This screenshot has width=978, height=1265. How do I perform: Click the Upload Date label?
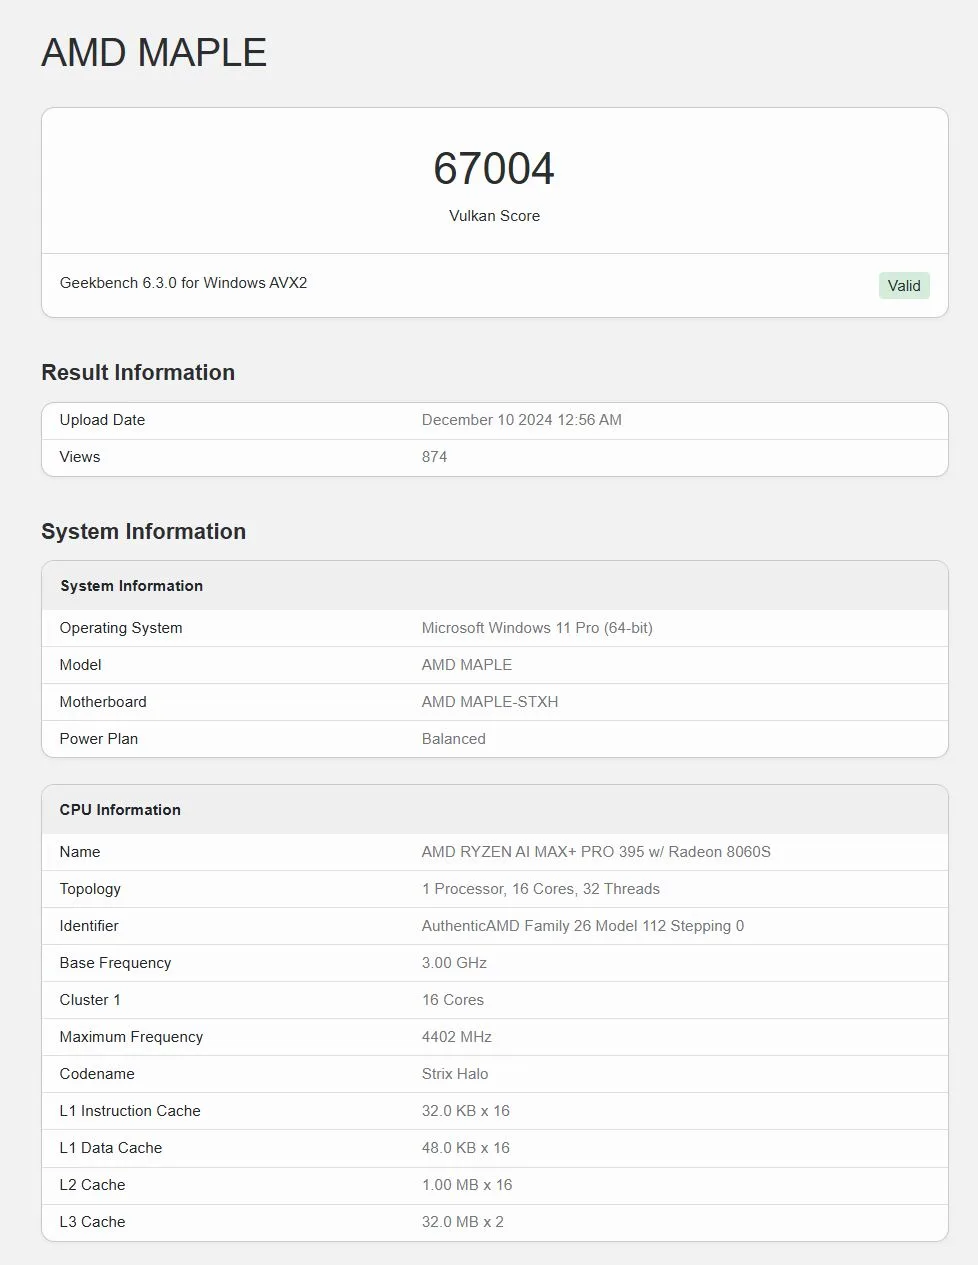point(102,420)
